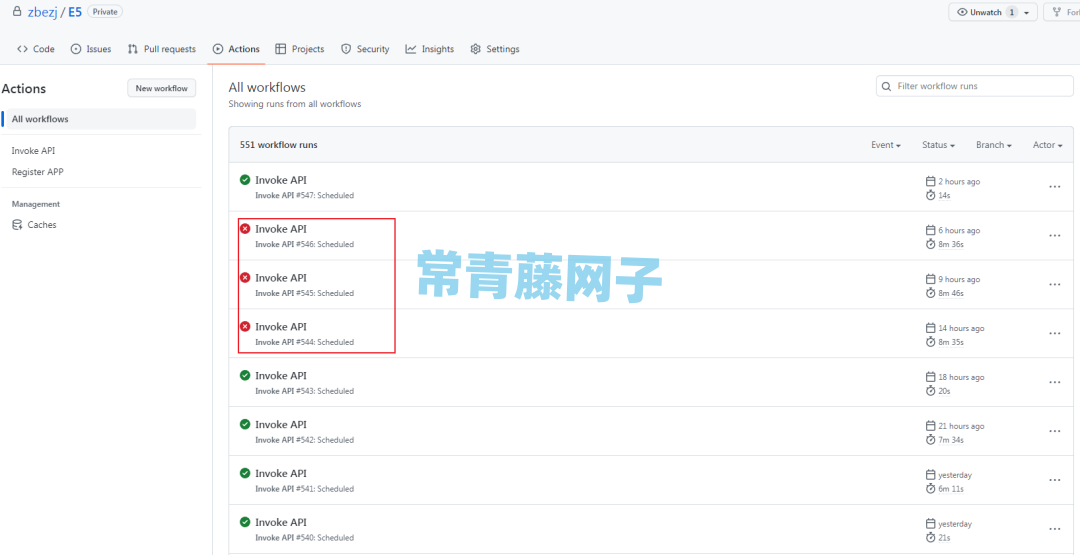1080x555 pixels.
Task: Expand the Unwatch dropdown arrow
Action: (x=1027, y=12)
